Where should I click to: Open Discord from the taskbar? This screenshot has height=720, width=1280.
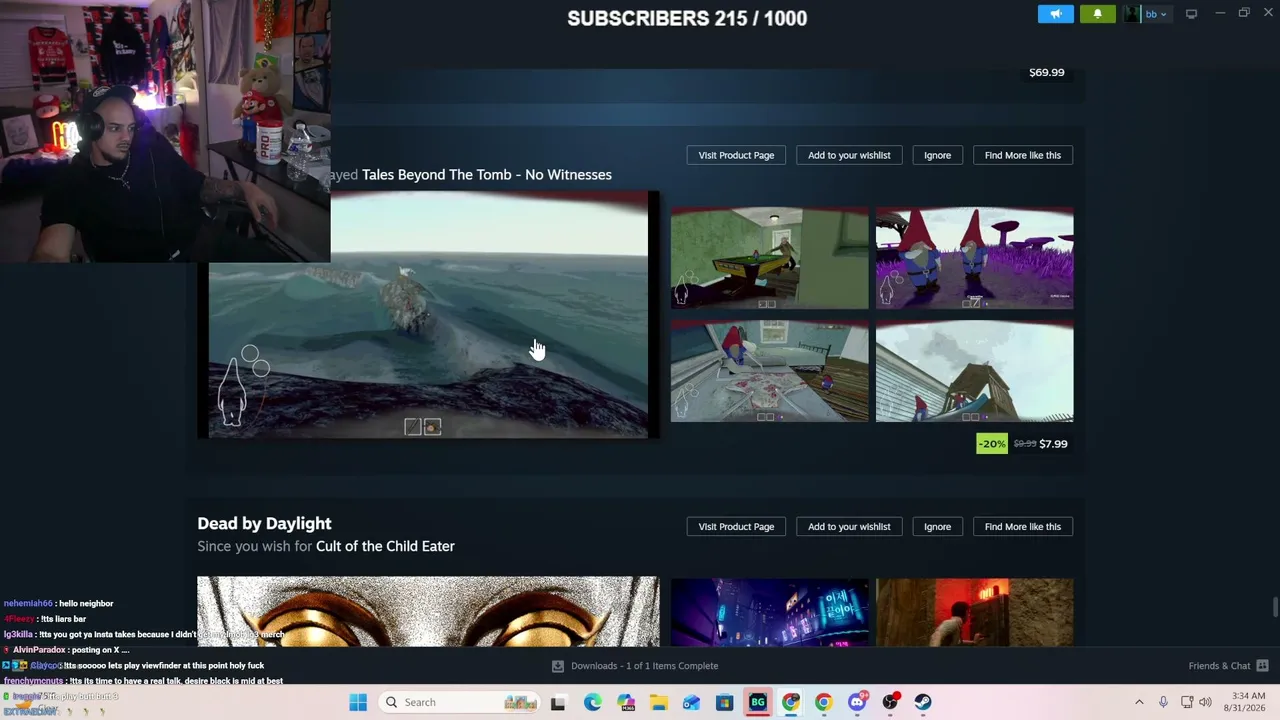click(x=857, y=702)
